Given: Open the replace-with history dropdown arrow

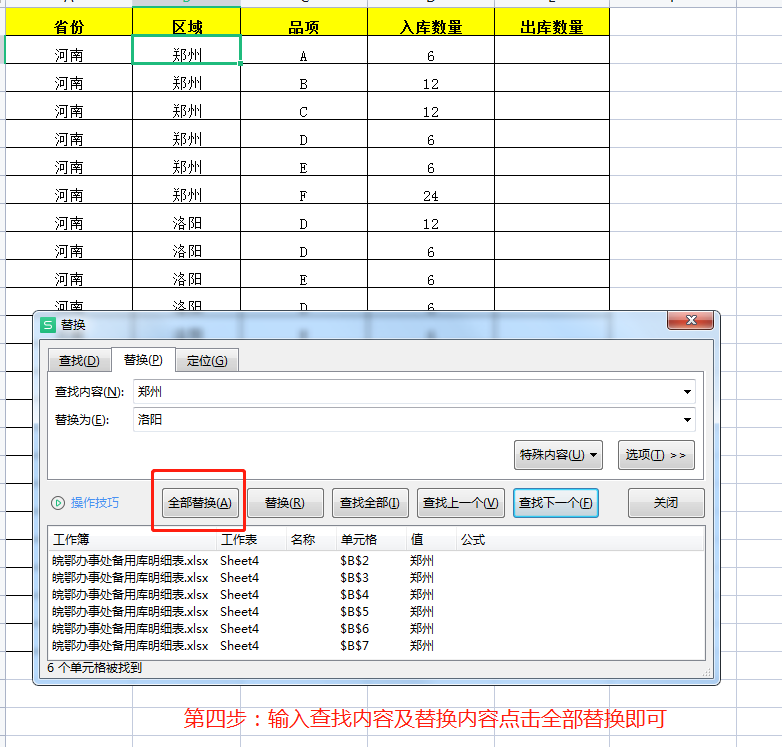Looking at the screenshot, I should (x=687, y=420).
